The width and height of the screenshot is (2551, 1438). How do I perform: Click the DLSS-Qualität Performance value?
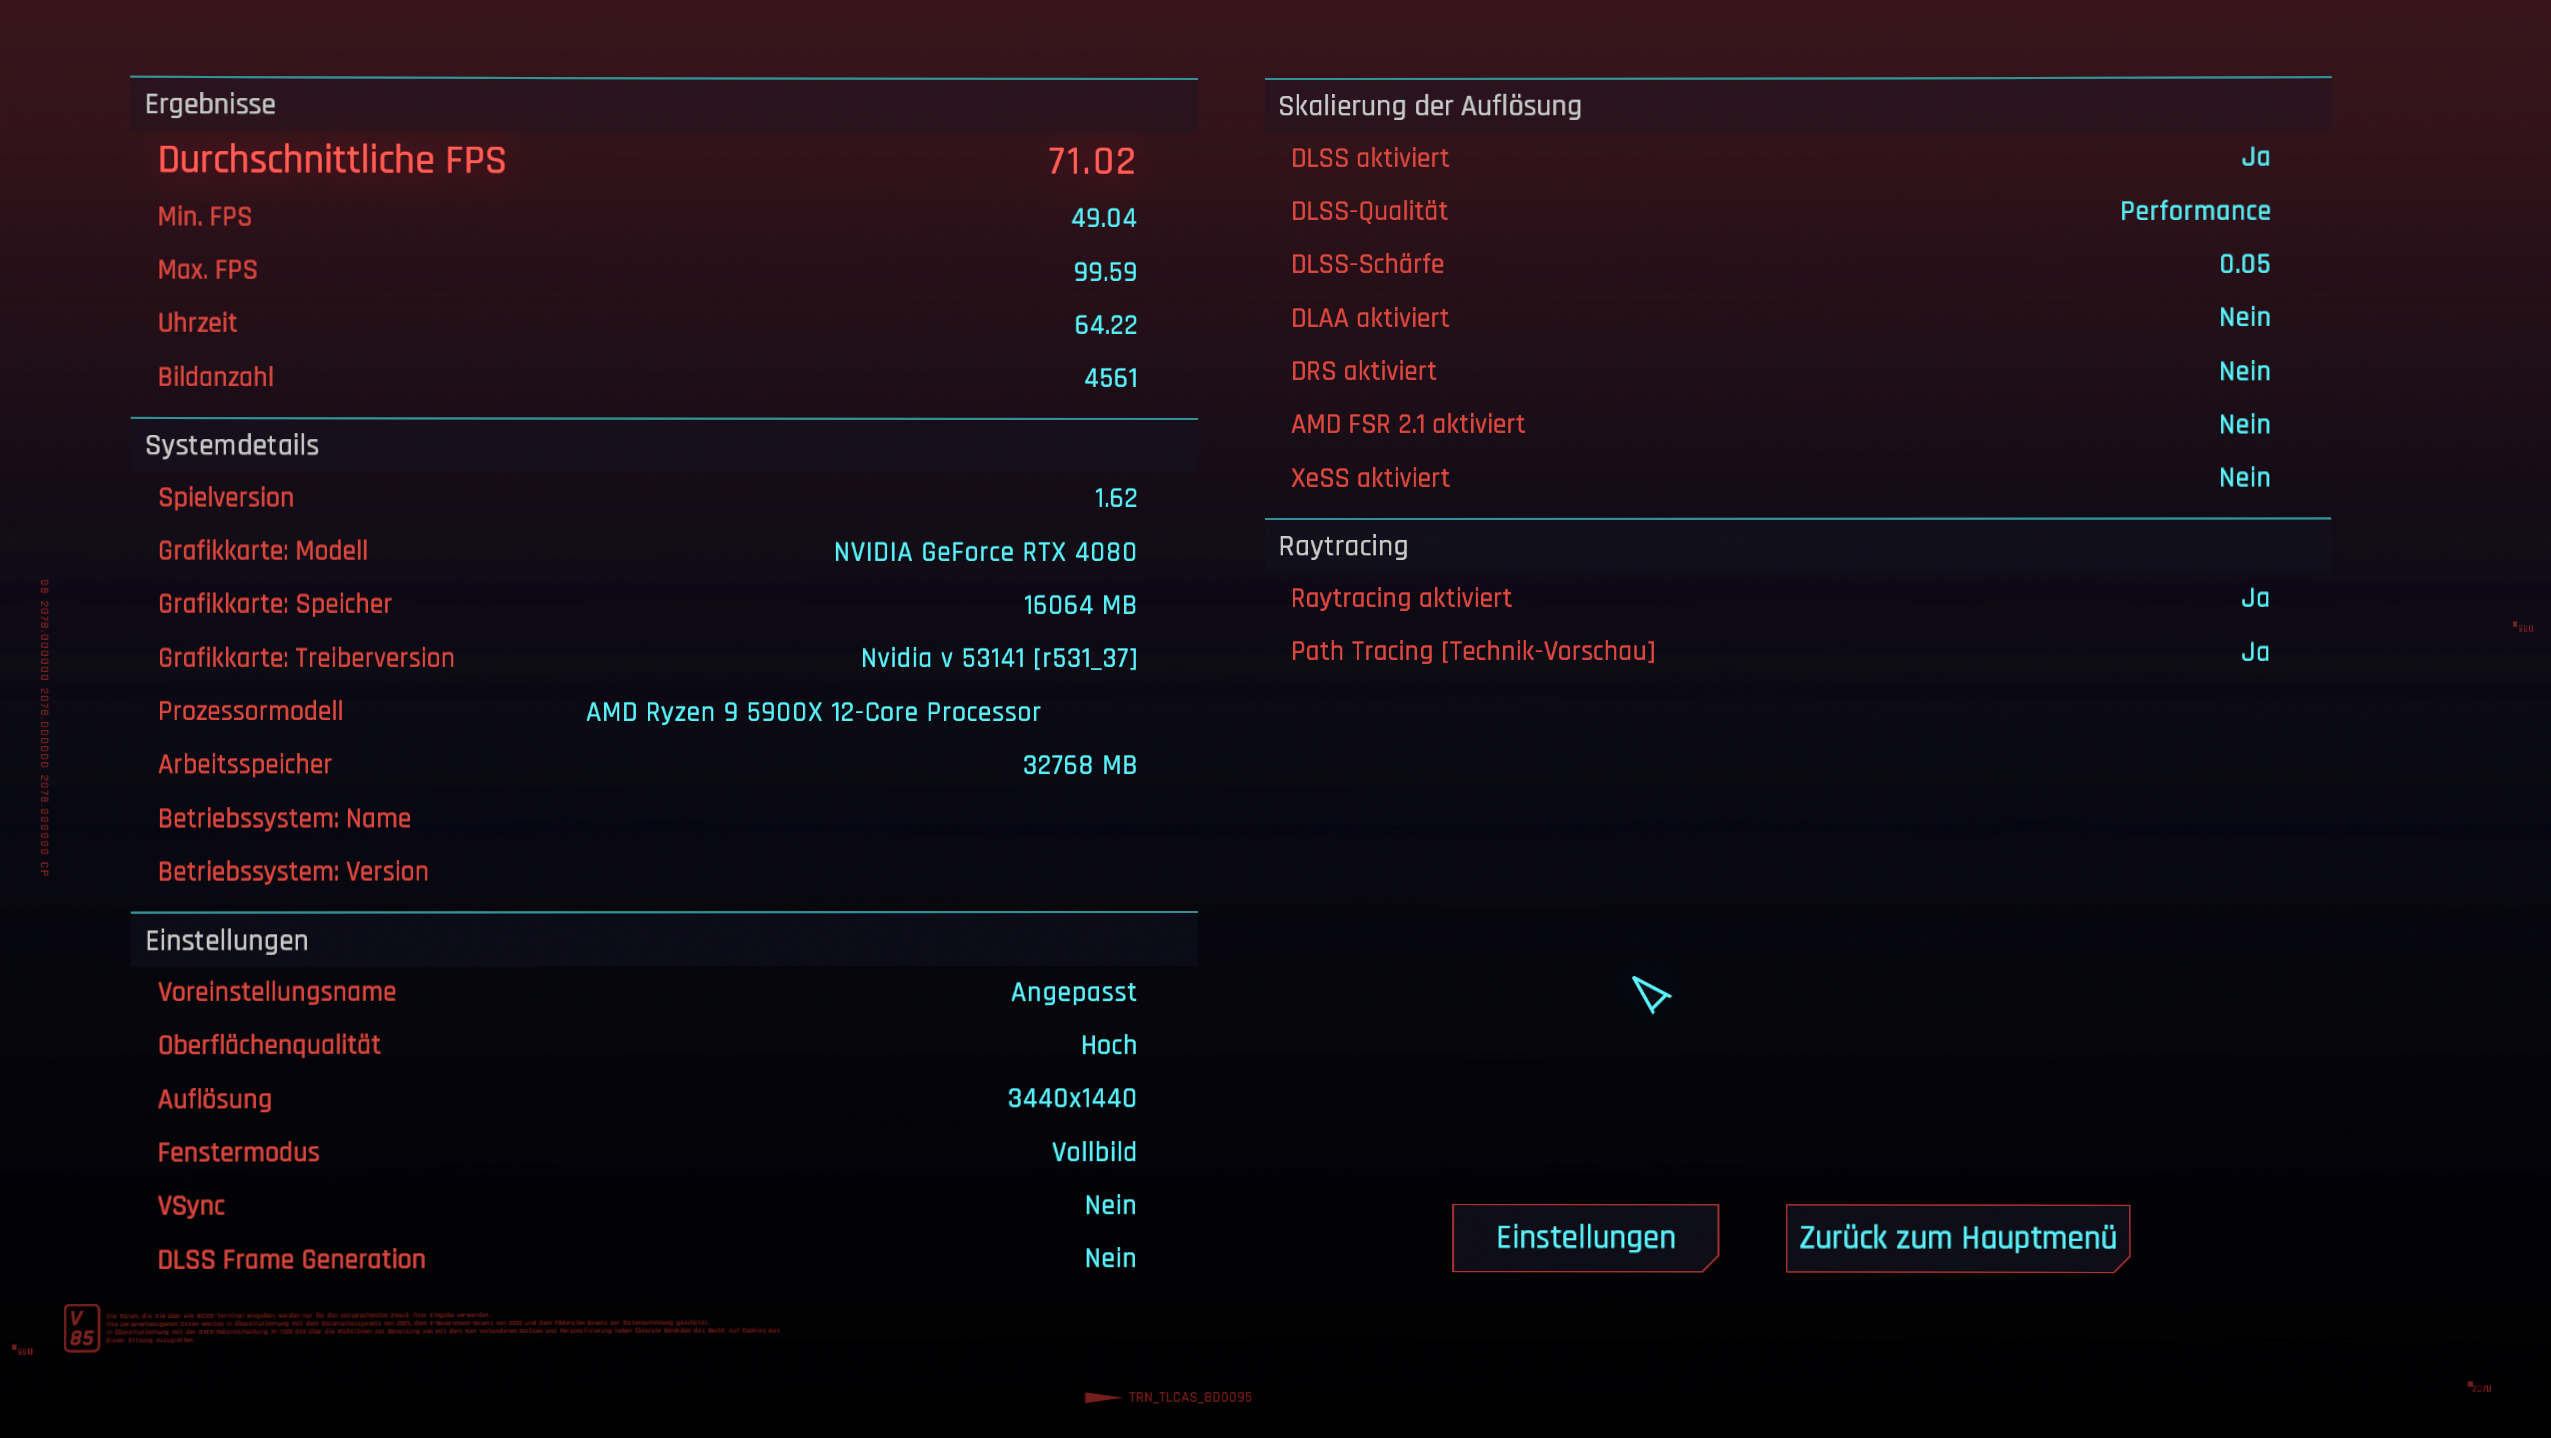point(2194,211)
